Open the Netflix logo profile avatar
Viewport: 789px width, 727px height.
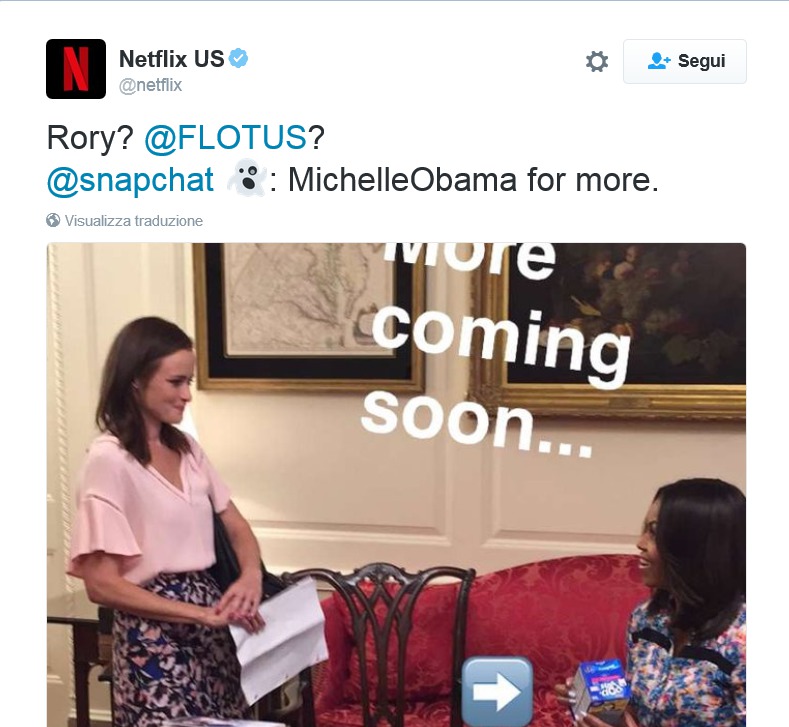pyautogui.click(x=76, y=69)
